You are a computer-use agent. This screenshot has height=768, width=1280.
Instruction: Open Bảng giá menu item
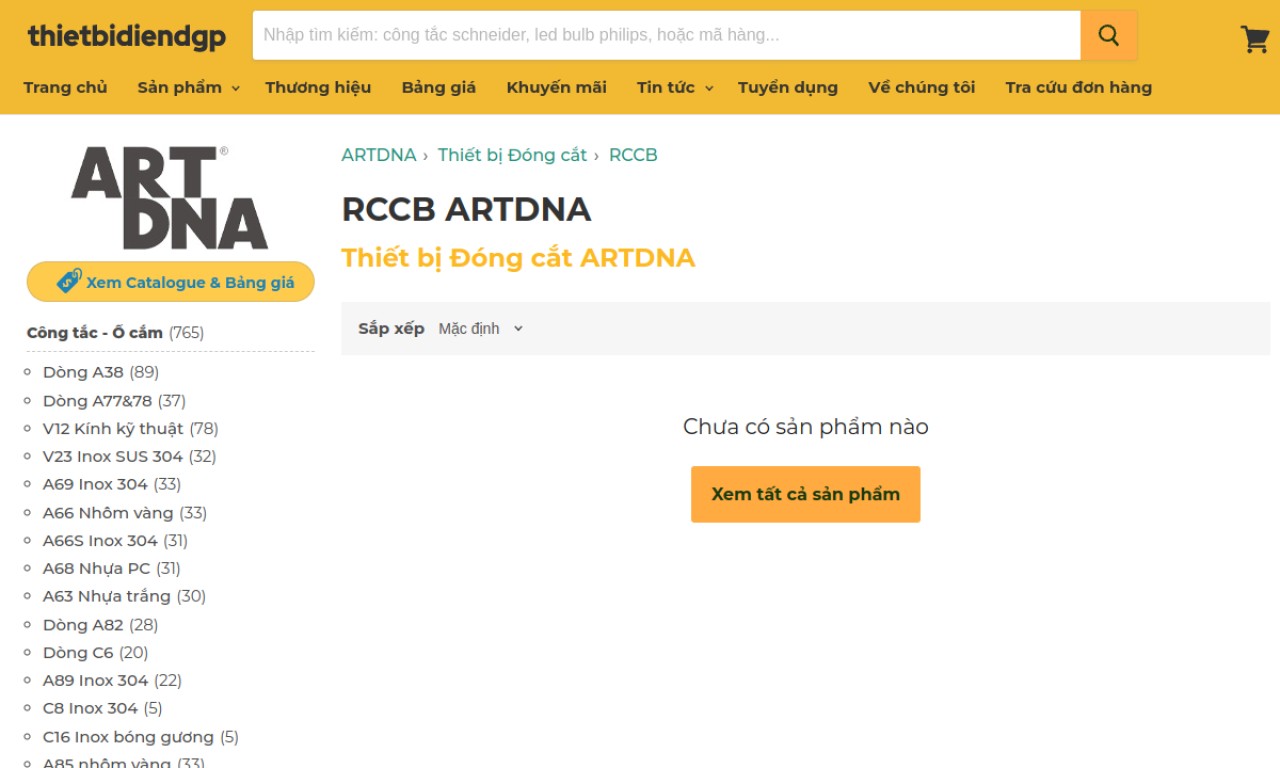pyautogui.click(x=439, y=87)
